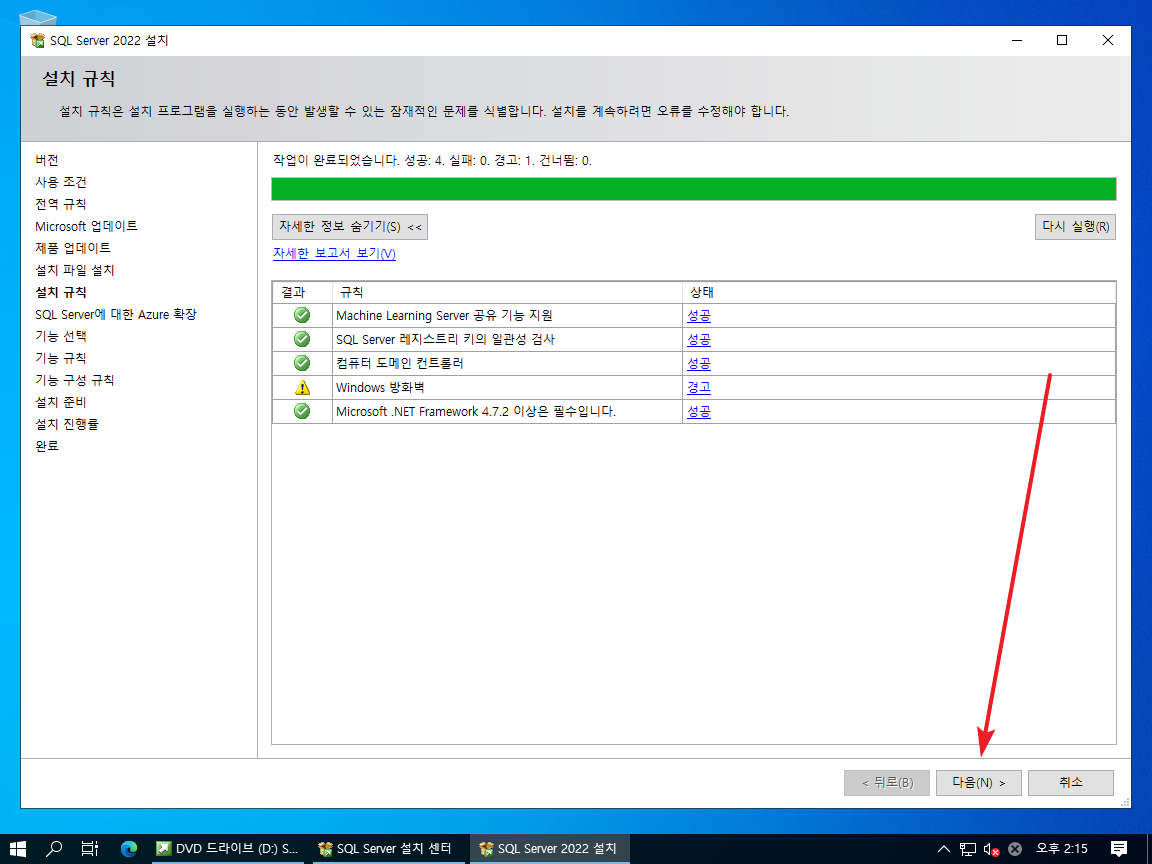Click the gray X status icon in the tray
This screenshot has height=864, width=1152.
[1015, 849]
